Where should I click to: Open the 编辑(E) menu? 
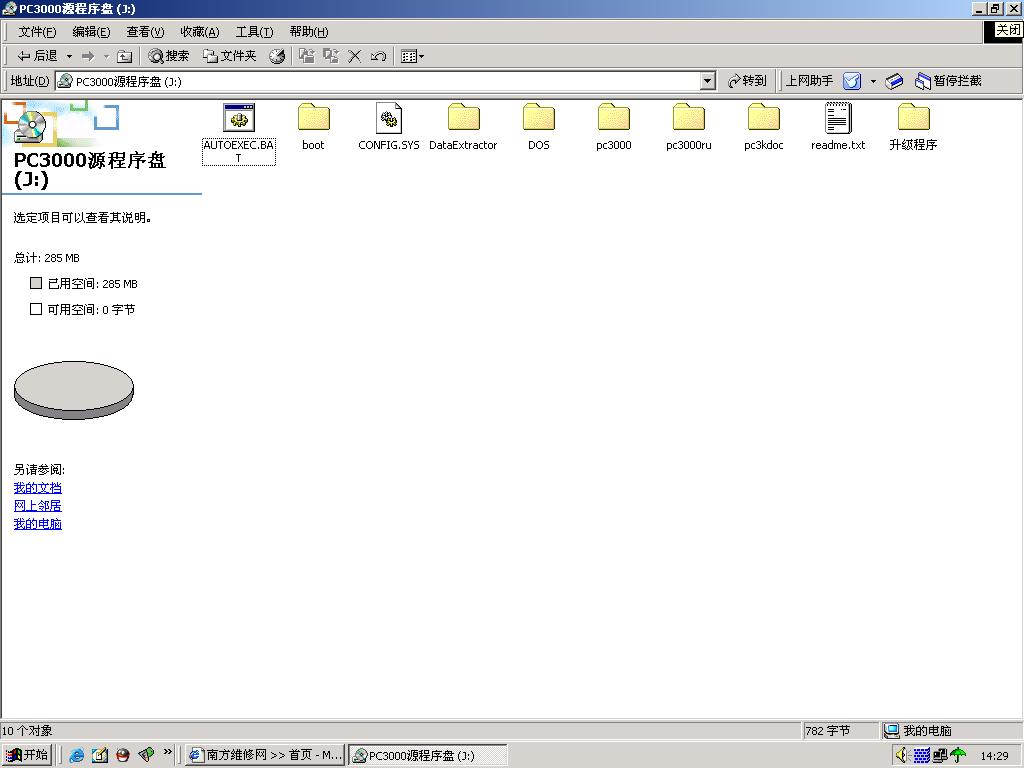pos(91,31)
